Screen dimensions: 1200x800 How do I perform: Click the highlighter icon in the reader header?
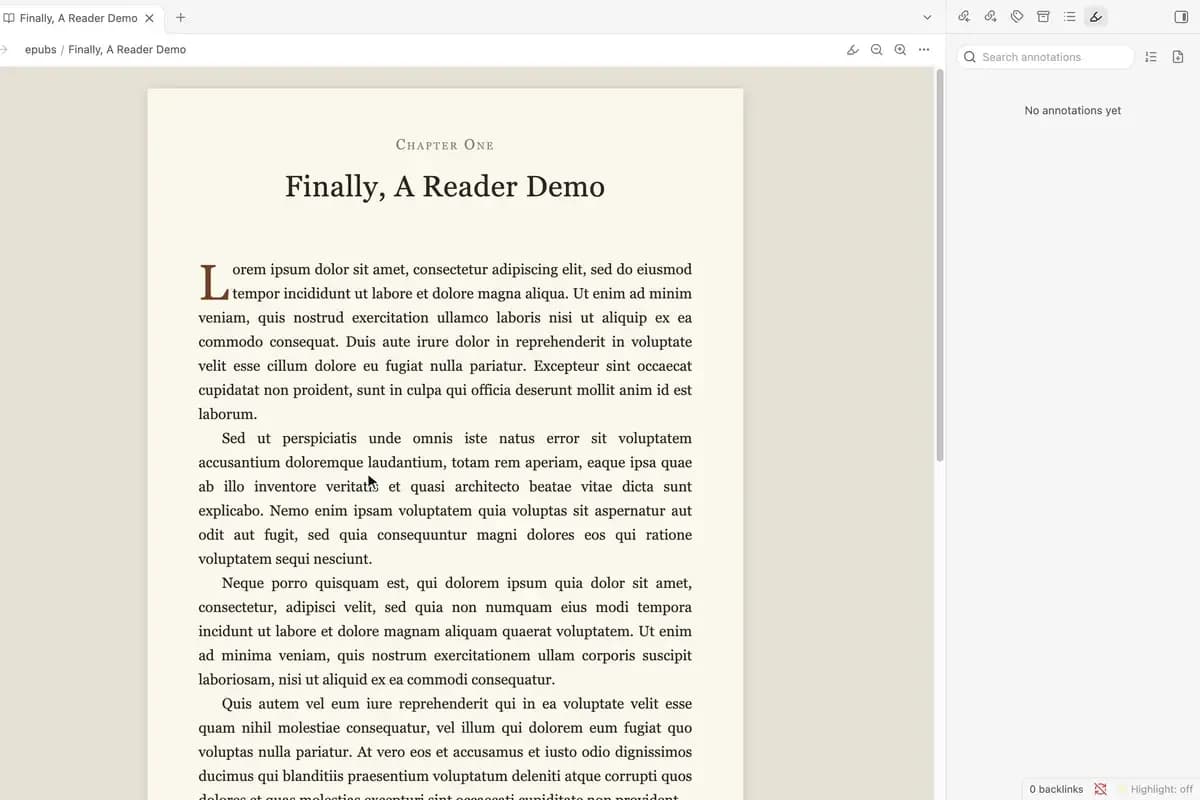[853, 50]
